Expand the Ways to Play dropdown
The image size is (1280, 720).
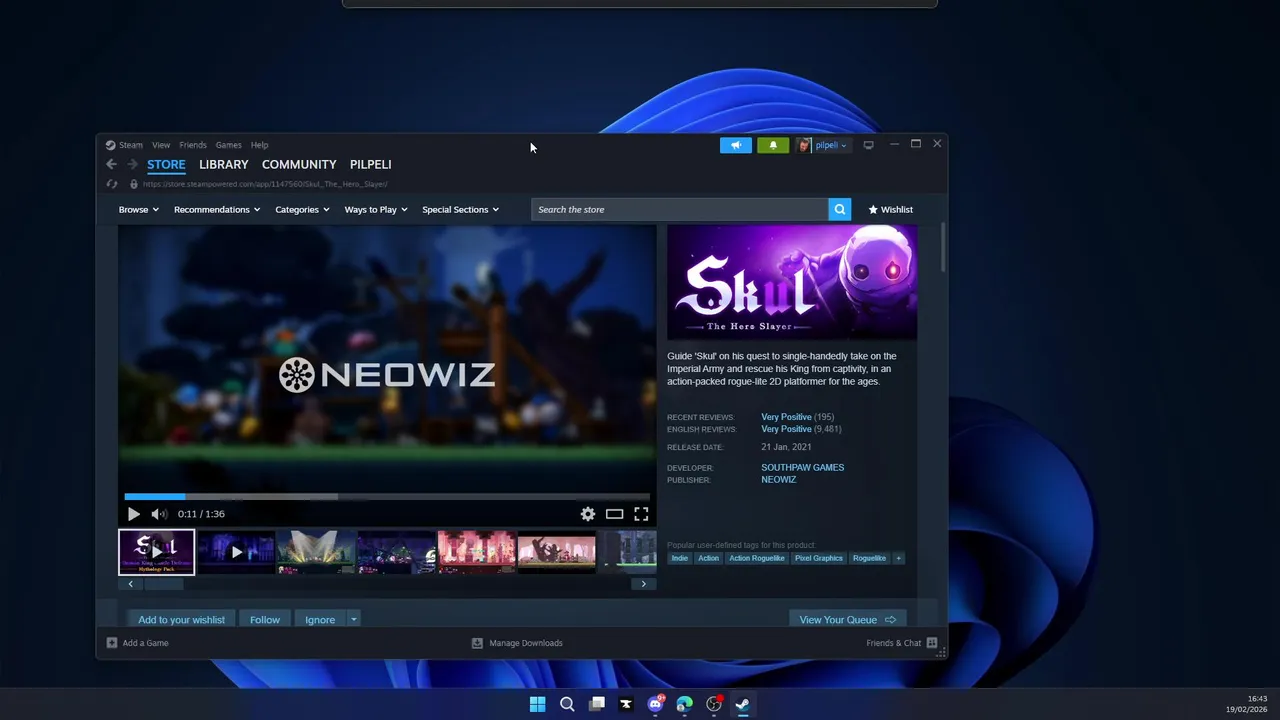coord(376,209)
